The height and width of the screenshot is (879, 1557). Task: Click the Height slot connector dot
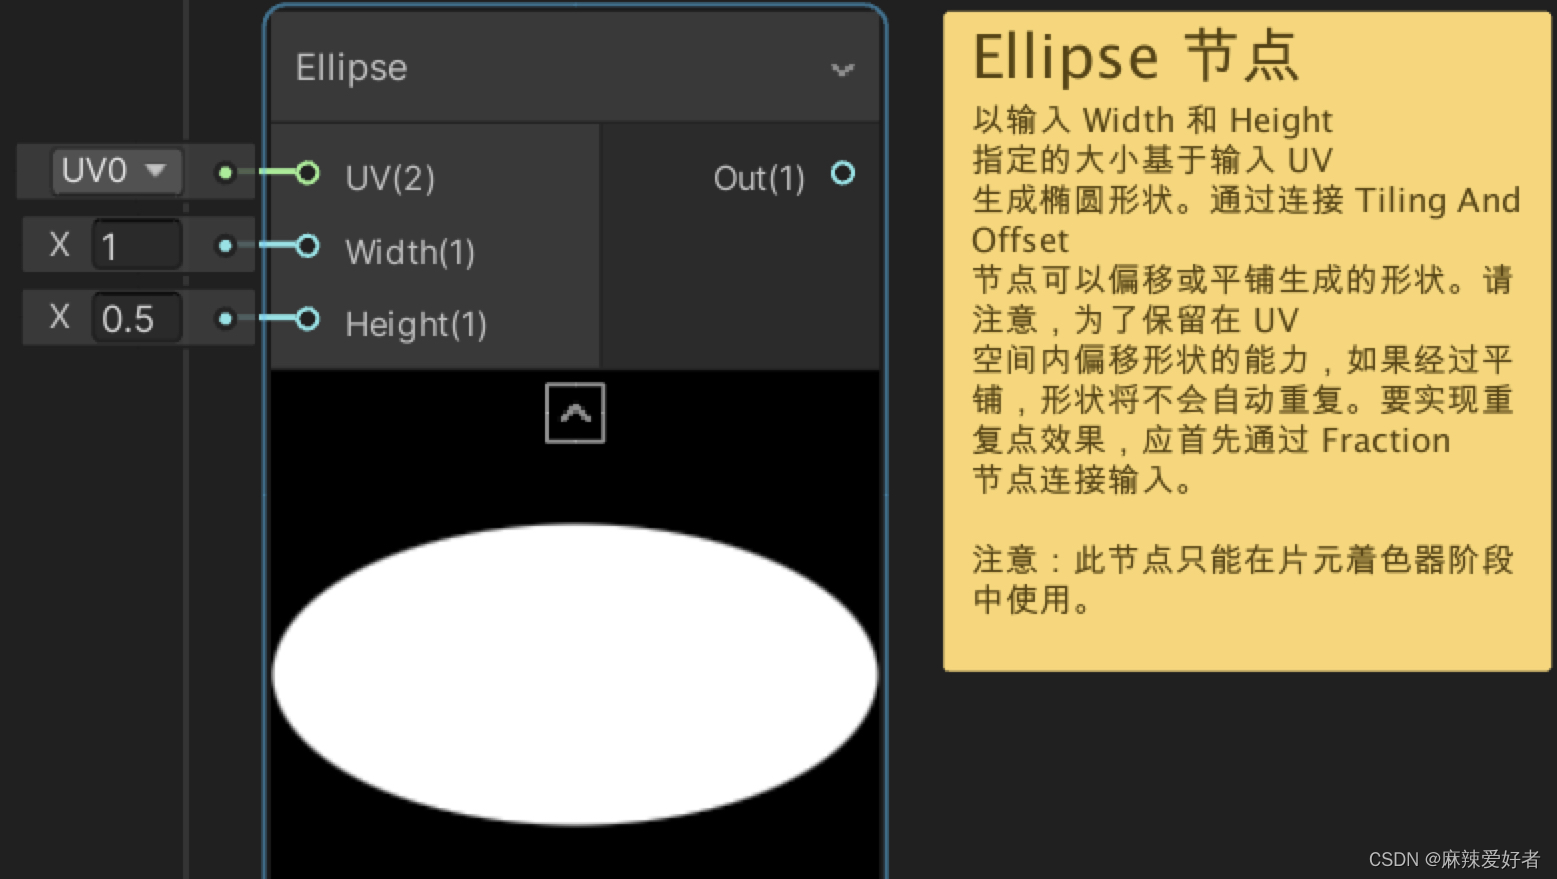[225, 319]
